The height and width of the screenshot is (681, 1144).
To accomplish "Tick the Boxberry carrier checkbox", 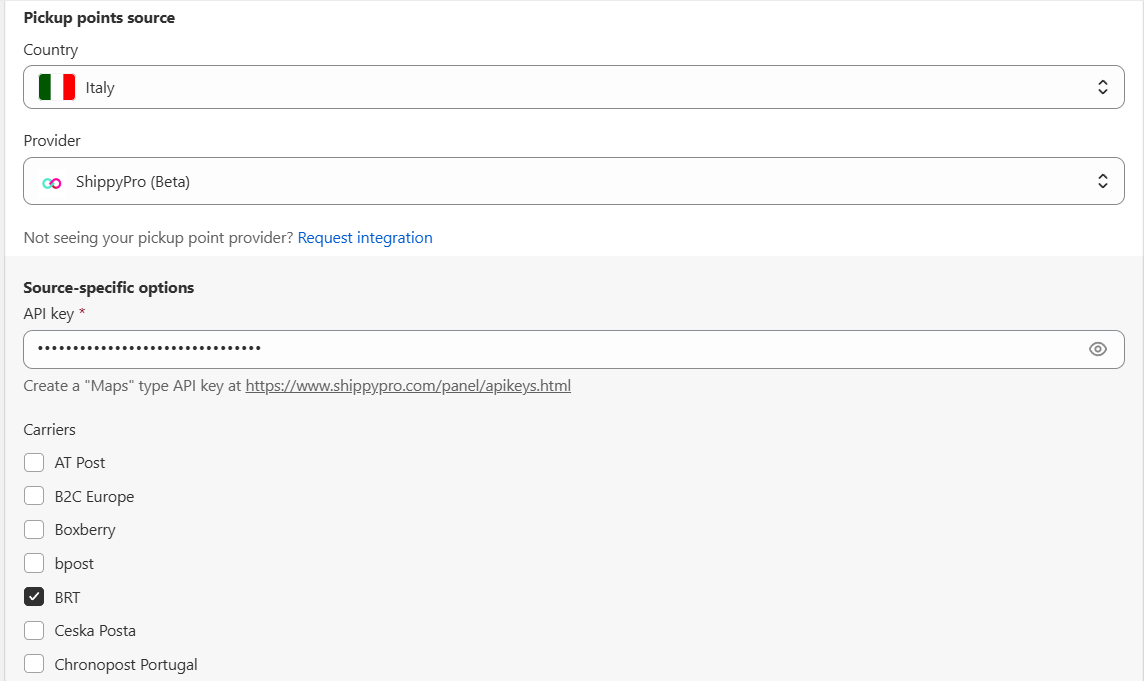I will [34, 530].
